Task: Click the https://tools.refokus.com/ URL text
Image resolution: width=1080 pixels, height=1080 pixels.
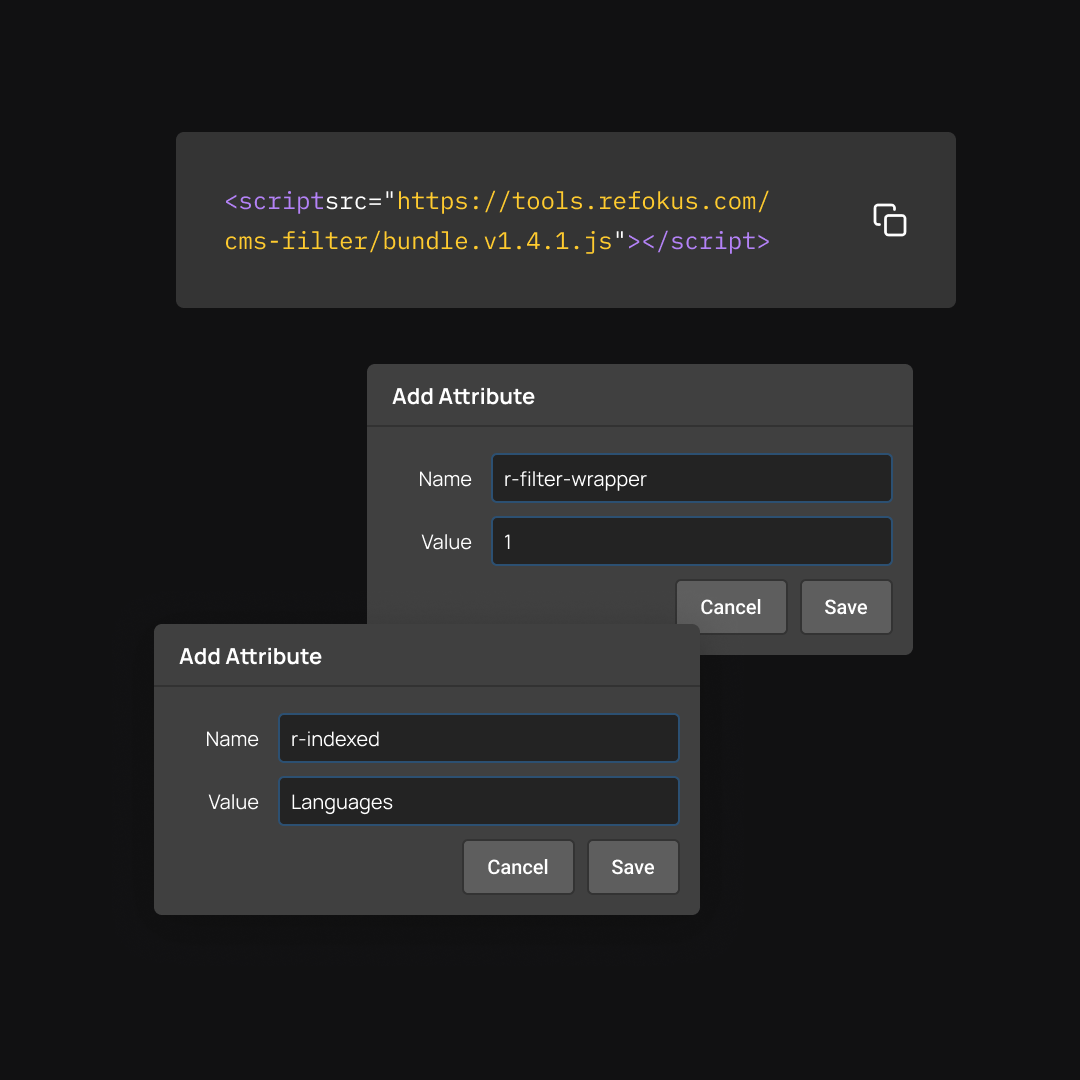Action: (583, 201)
